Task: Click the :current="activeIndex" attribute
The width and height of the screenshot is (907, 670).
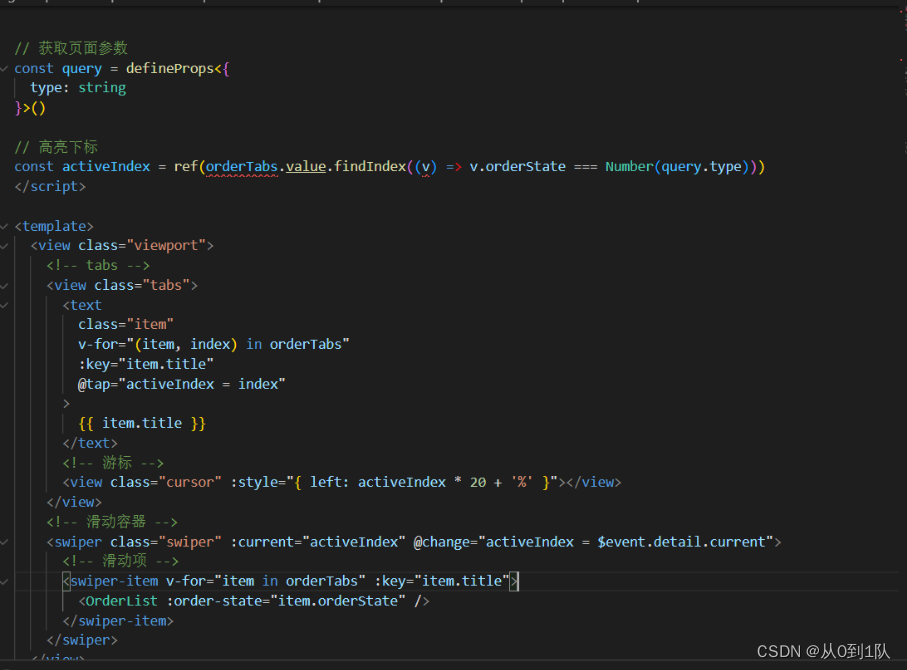Action: tap(318, 542)
